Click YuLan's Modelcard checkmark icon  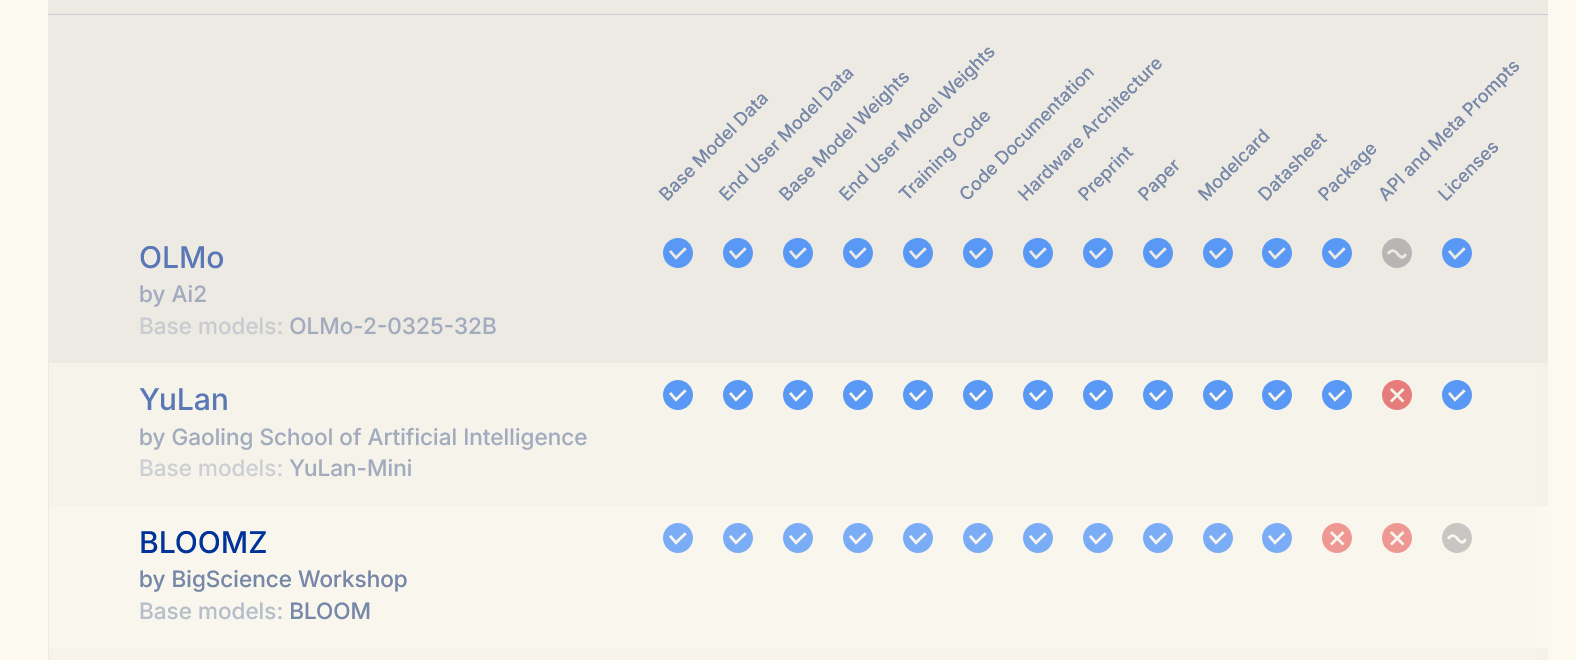click(x=1218, y=395)
